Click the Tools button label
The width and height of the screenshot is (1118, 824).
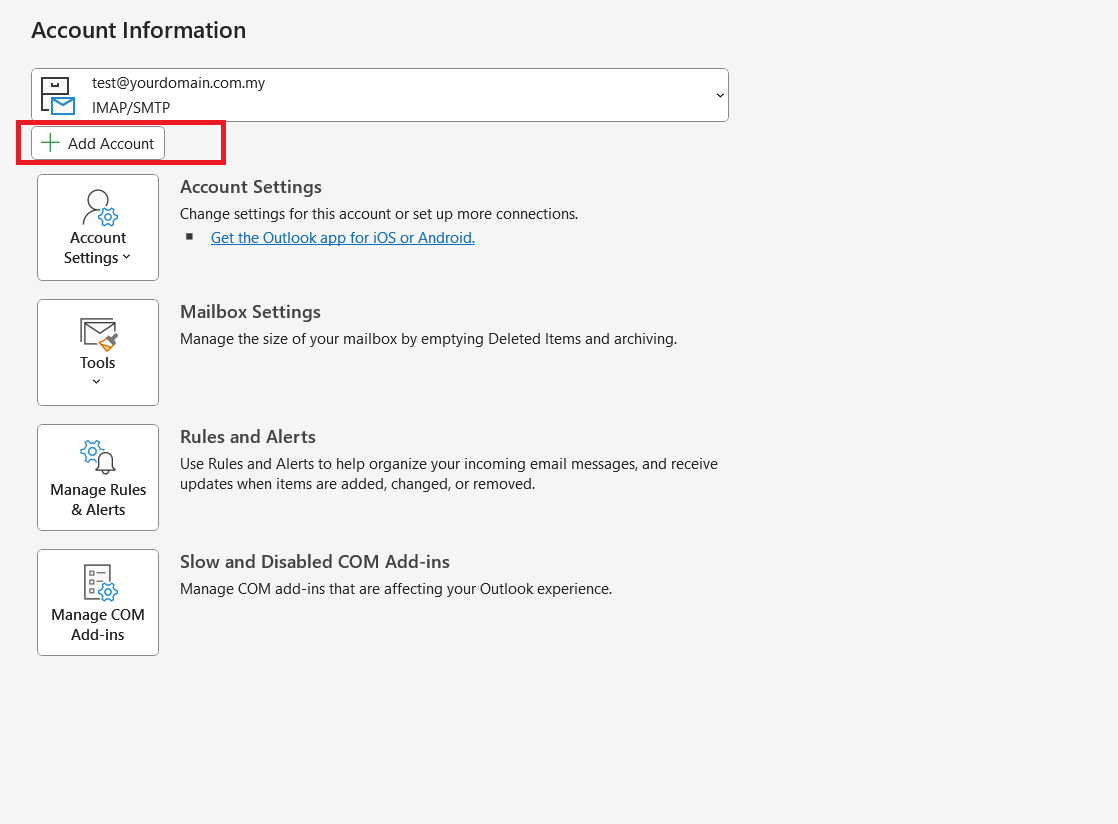pyautogui.click(x=98, y=362)
